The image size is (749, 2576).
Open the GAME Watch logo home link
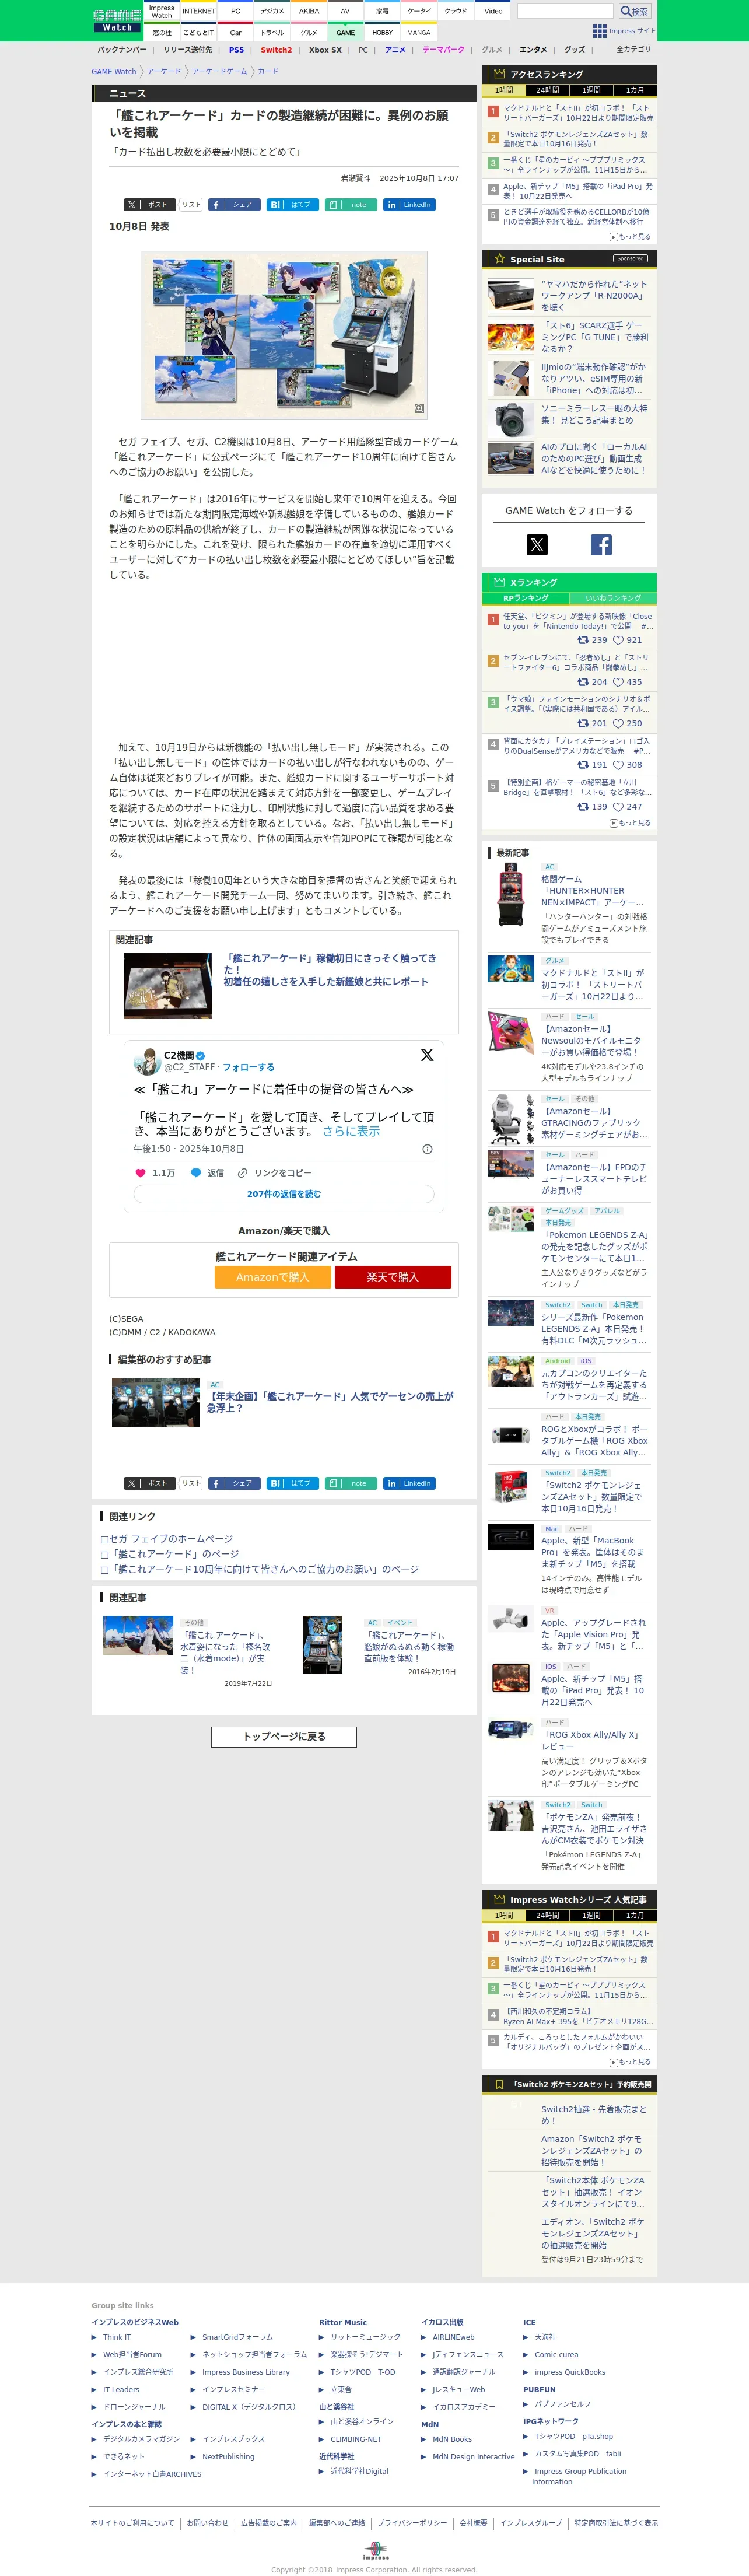(x=117, y=20)
